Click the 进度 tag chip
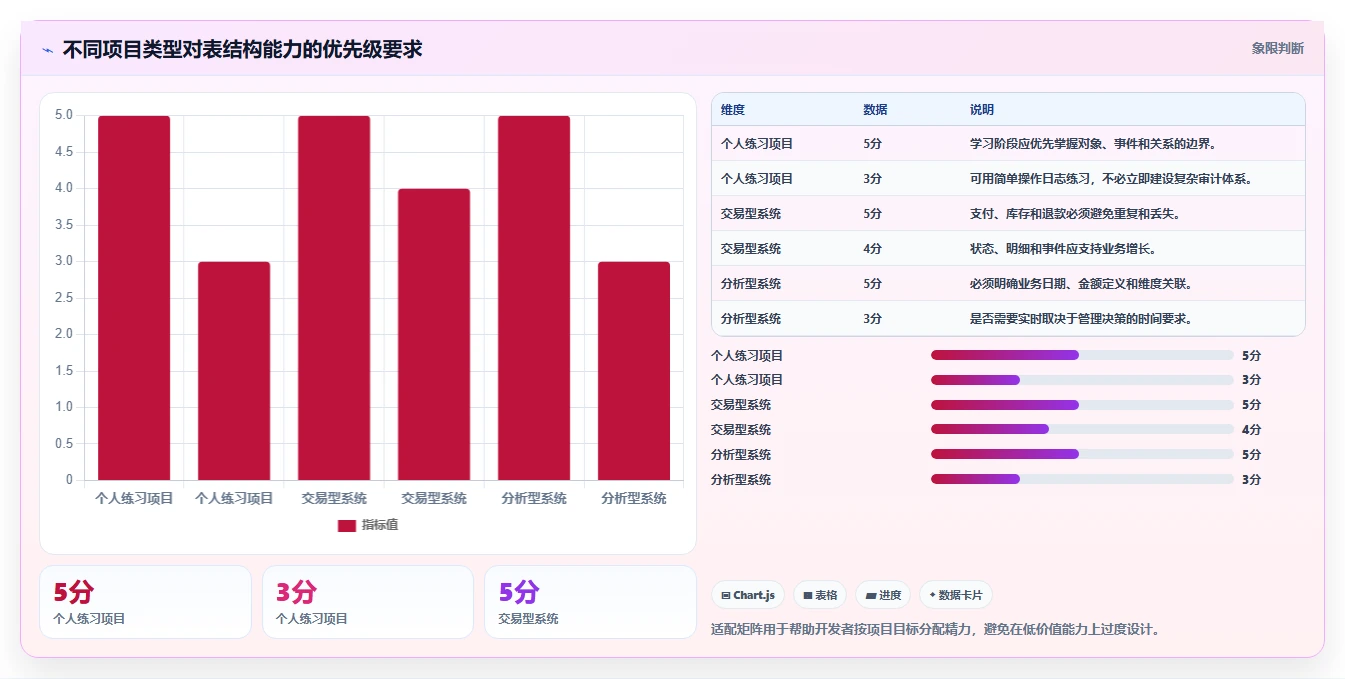 click(883, 595)
